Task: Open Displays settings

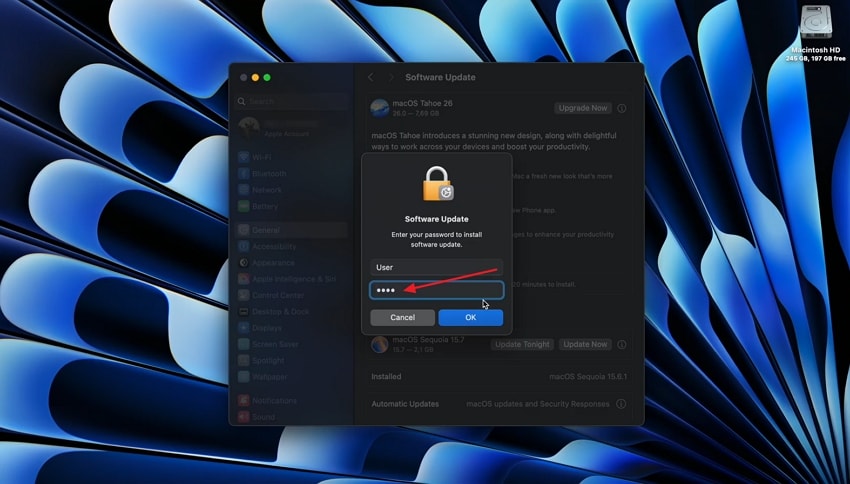Action: pos(292,328)
